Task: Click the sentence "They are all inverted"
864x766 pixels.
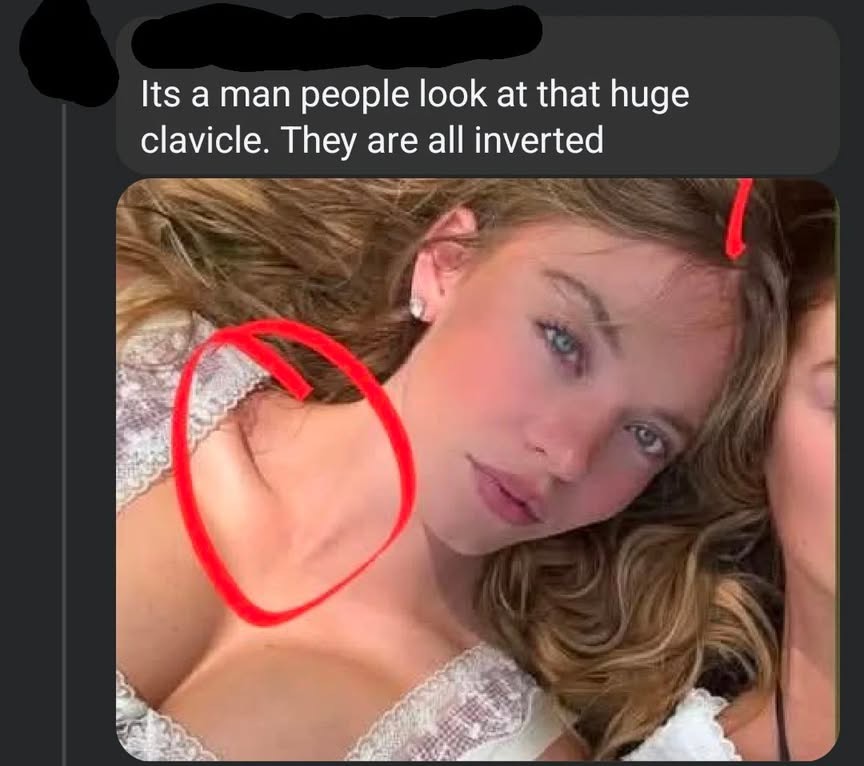Action: point(444,140)
